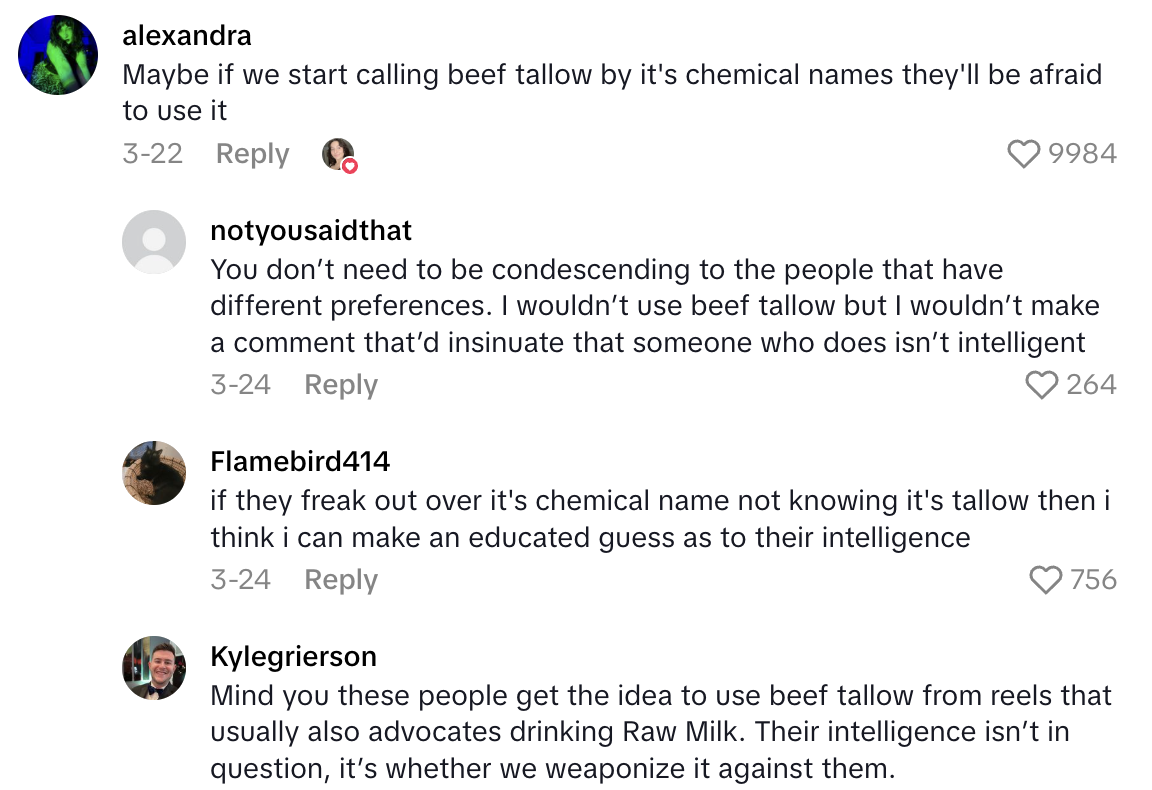Hit Reply below Flamebird414's comment
This screenshot has height=790, width=1152.
coord(340,580)
